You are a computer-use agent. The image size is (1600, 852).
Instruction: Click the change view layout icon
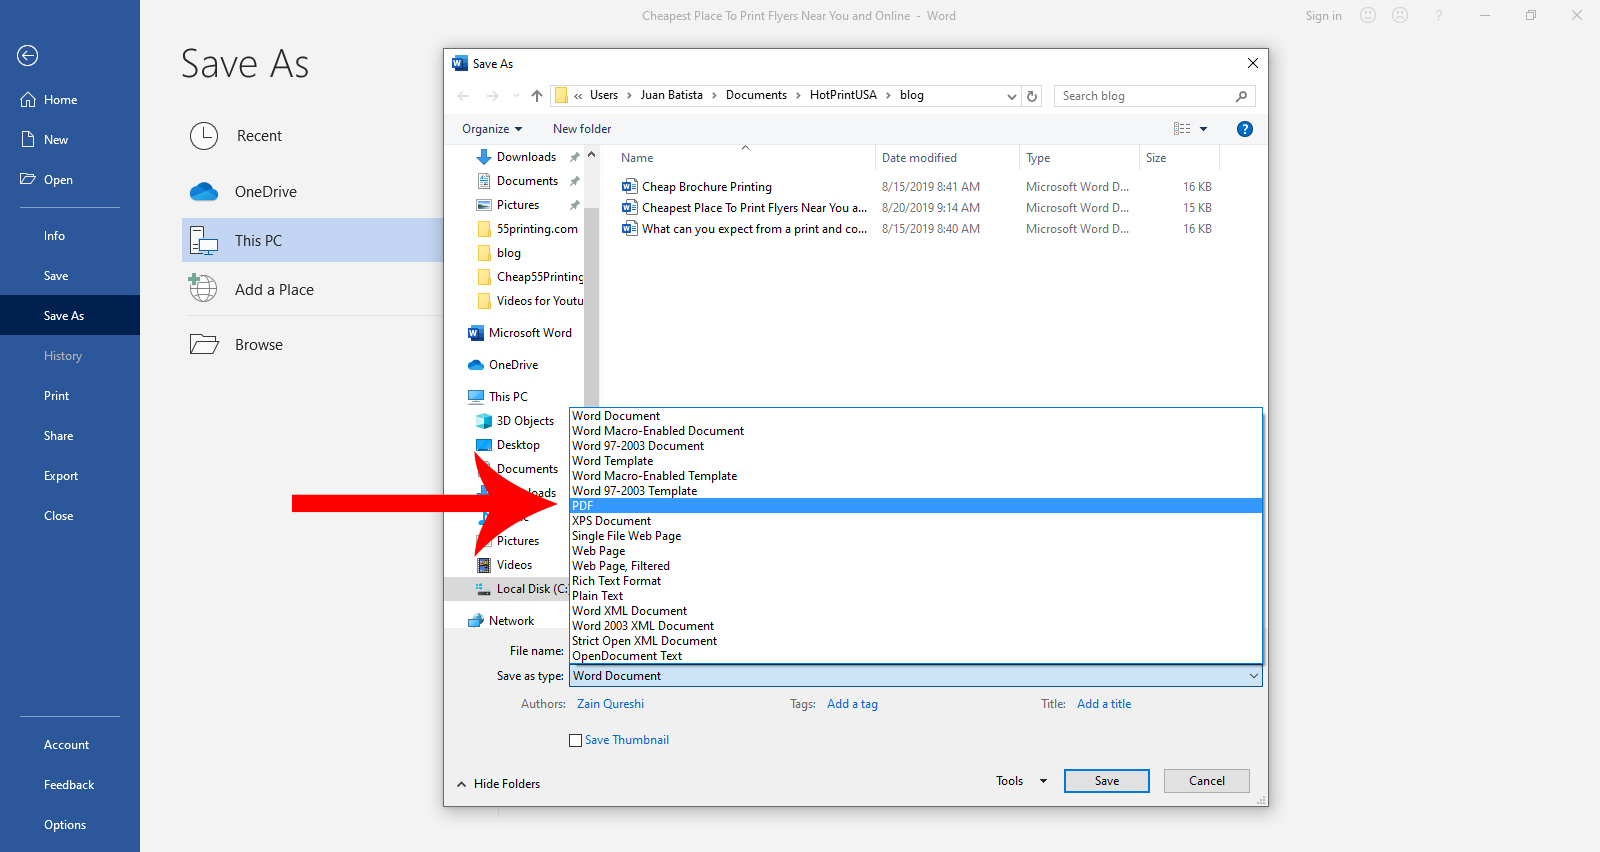tap(1182, 129)
